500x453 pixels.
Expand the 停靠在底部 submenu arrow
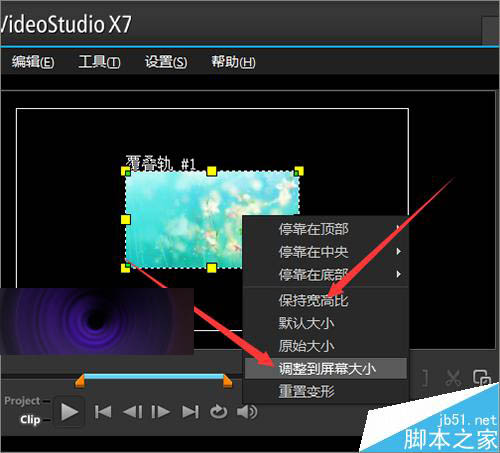coord(398,274)
